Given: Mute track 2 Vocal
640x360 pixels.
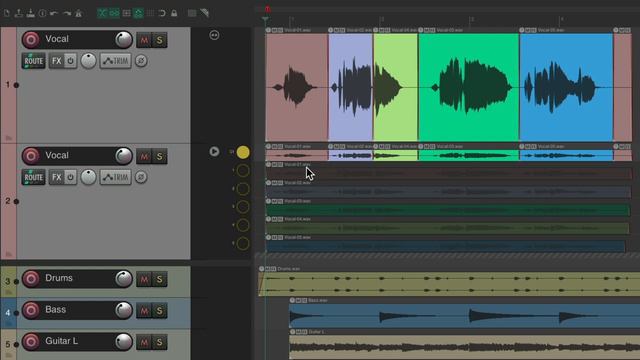Looking at the screenshot, I should (x=144, y=156).
